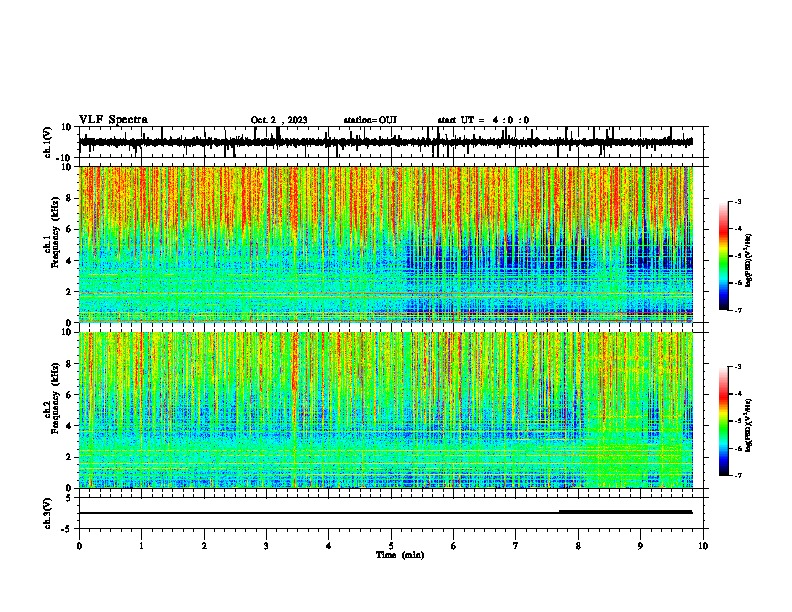Click time axis tick label "3"
Screen dimensions: 792x612
266,546
